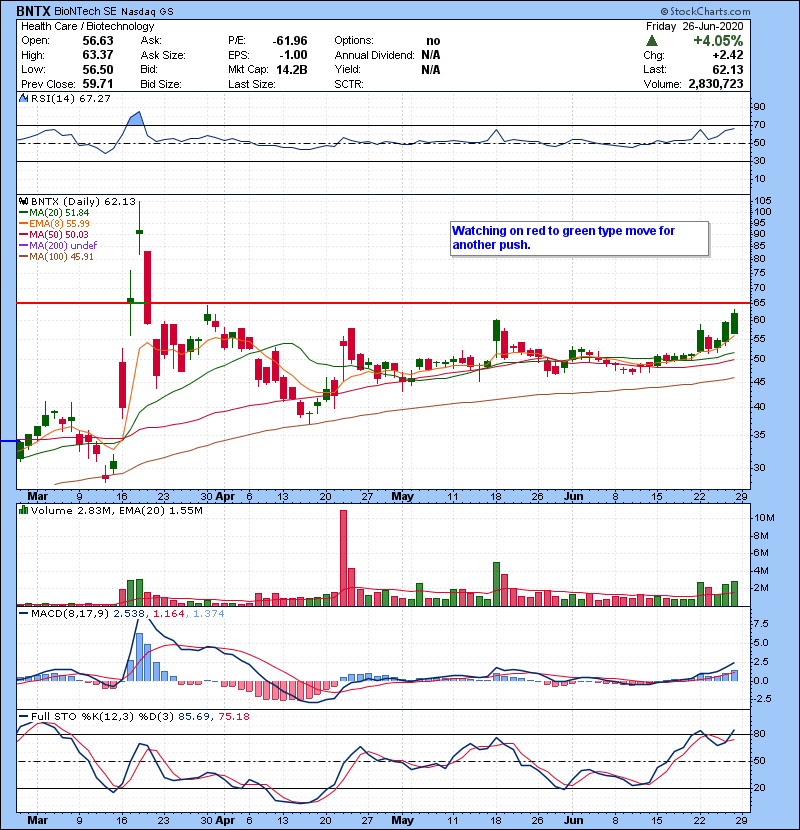The image size is (800, 830).
Task: Click the annotation box about red to green move
Action: [x=579, y=239]
